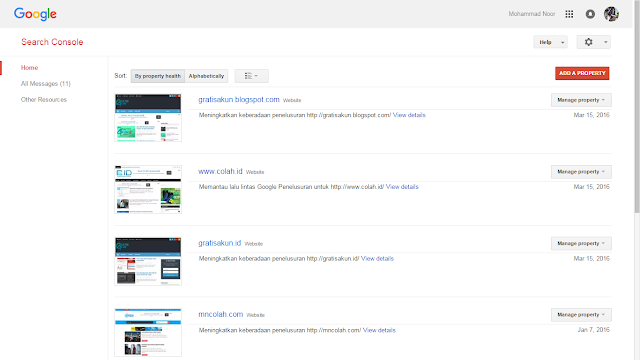The height and width of the screenshot is (360, 640).
Task: Open the Google apps grid icon
Action: (x=569, y=14)
